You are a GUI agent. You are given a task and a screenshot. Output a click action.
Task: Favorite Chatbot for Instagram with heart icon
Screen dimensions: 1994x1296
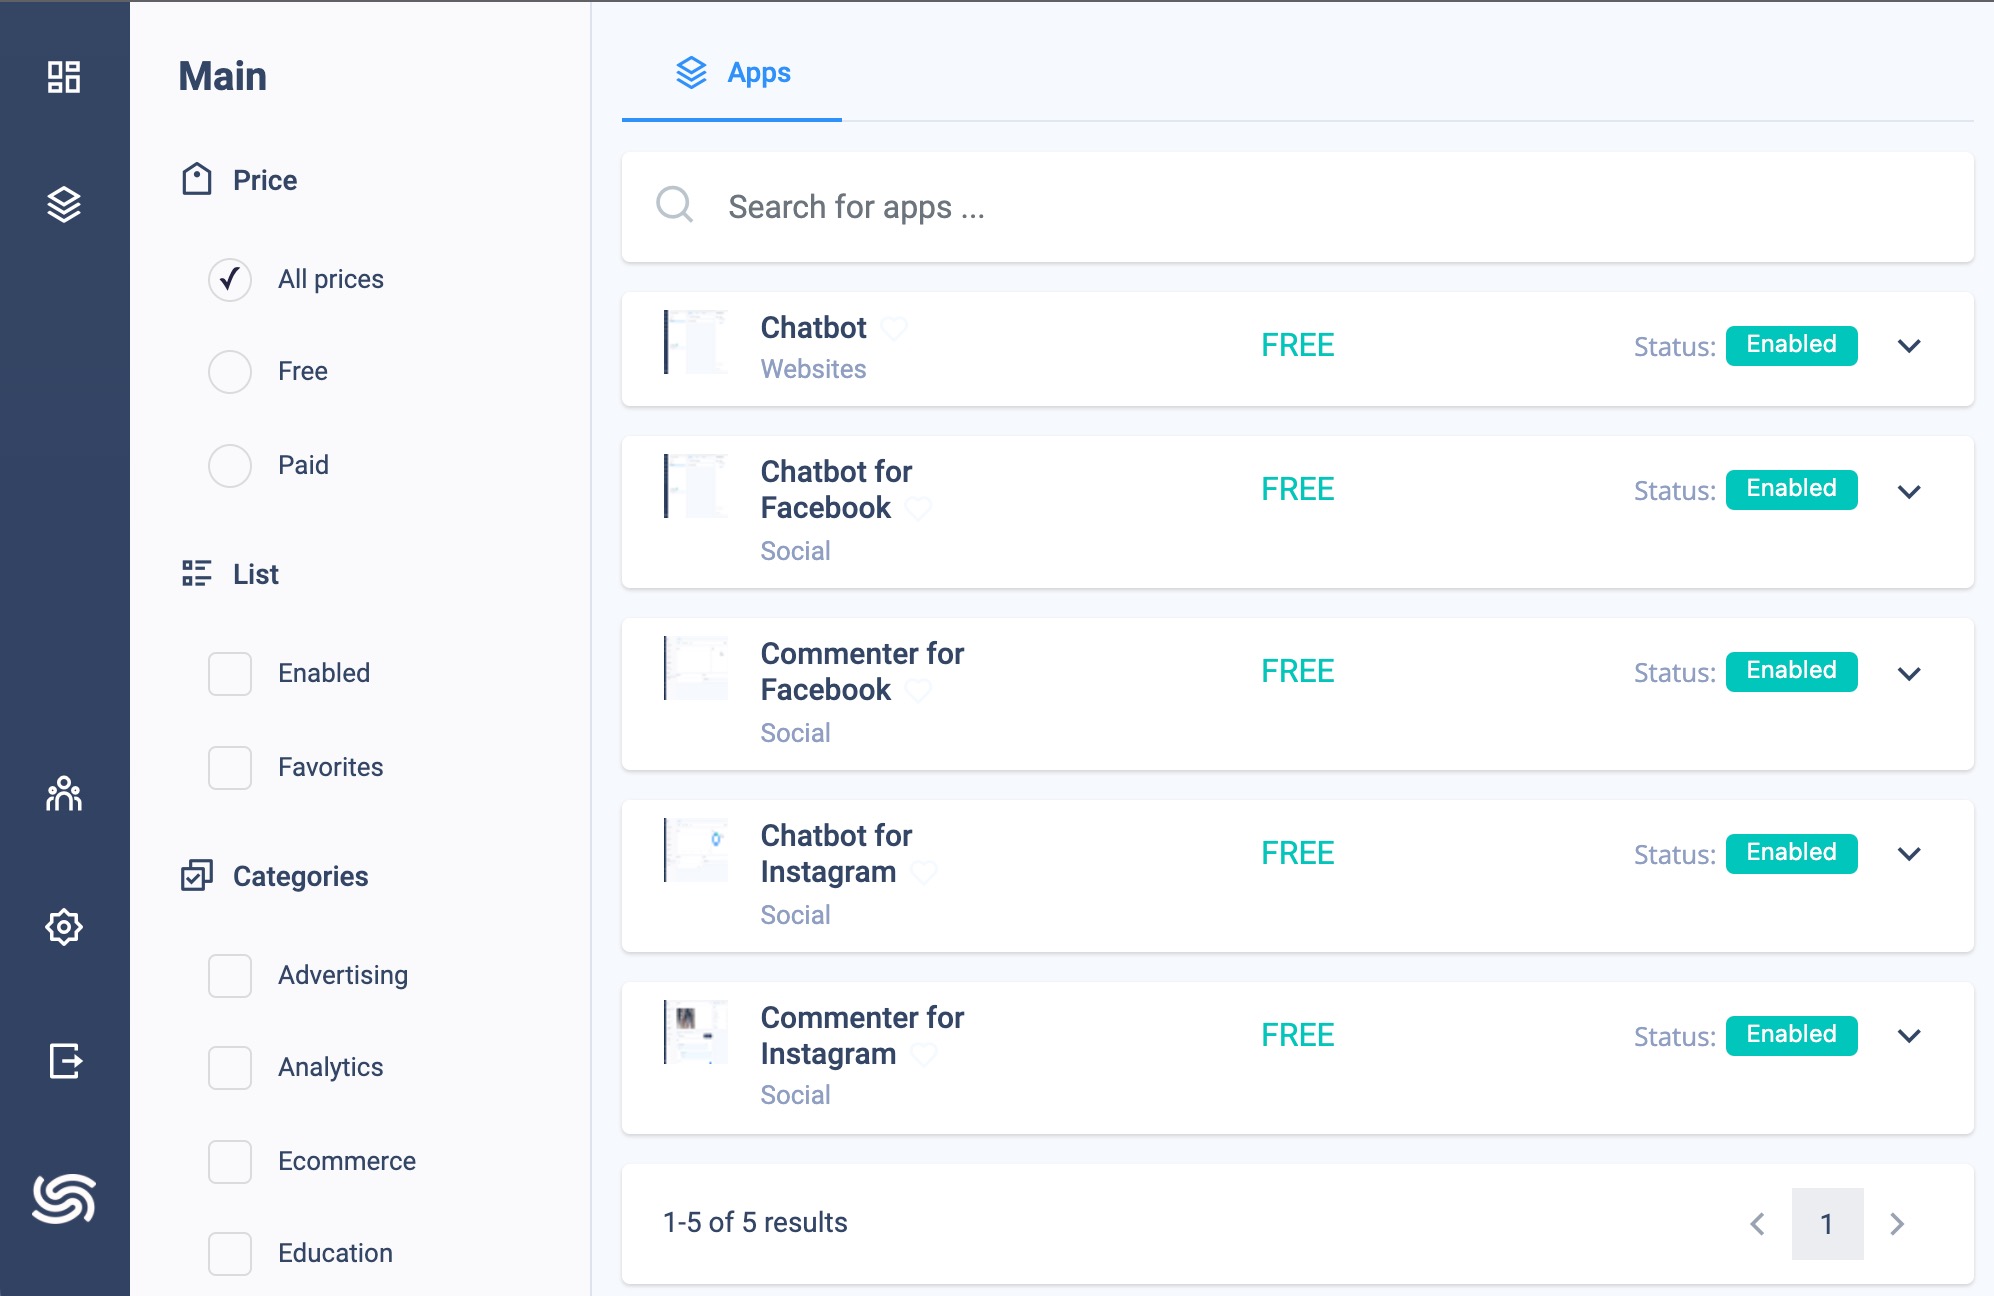click(924, 872)
